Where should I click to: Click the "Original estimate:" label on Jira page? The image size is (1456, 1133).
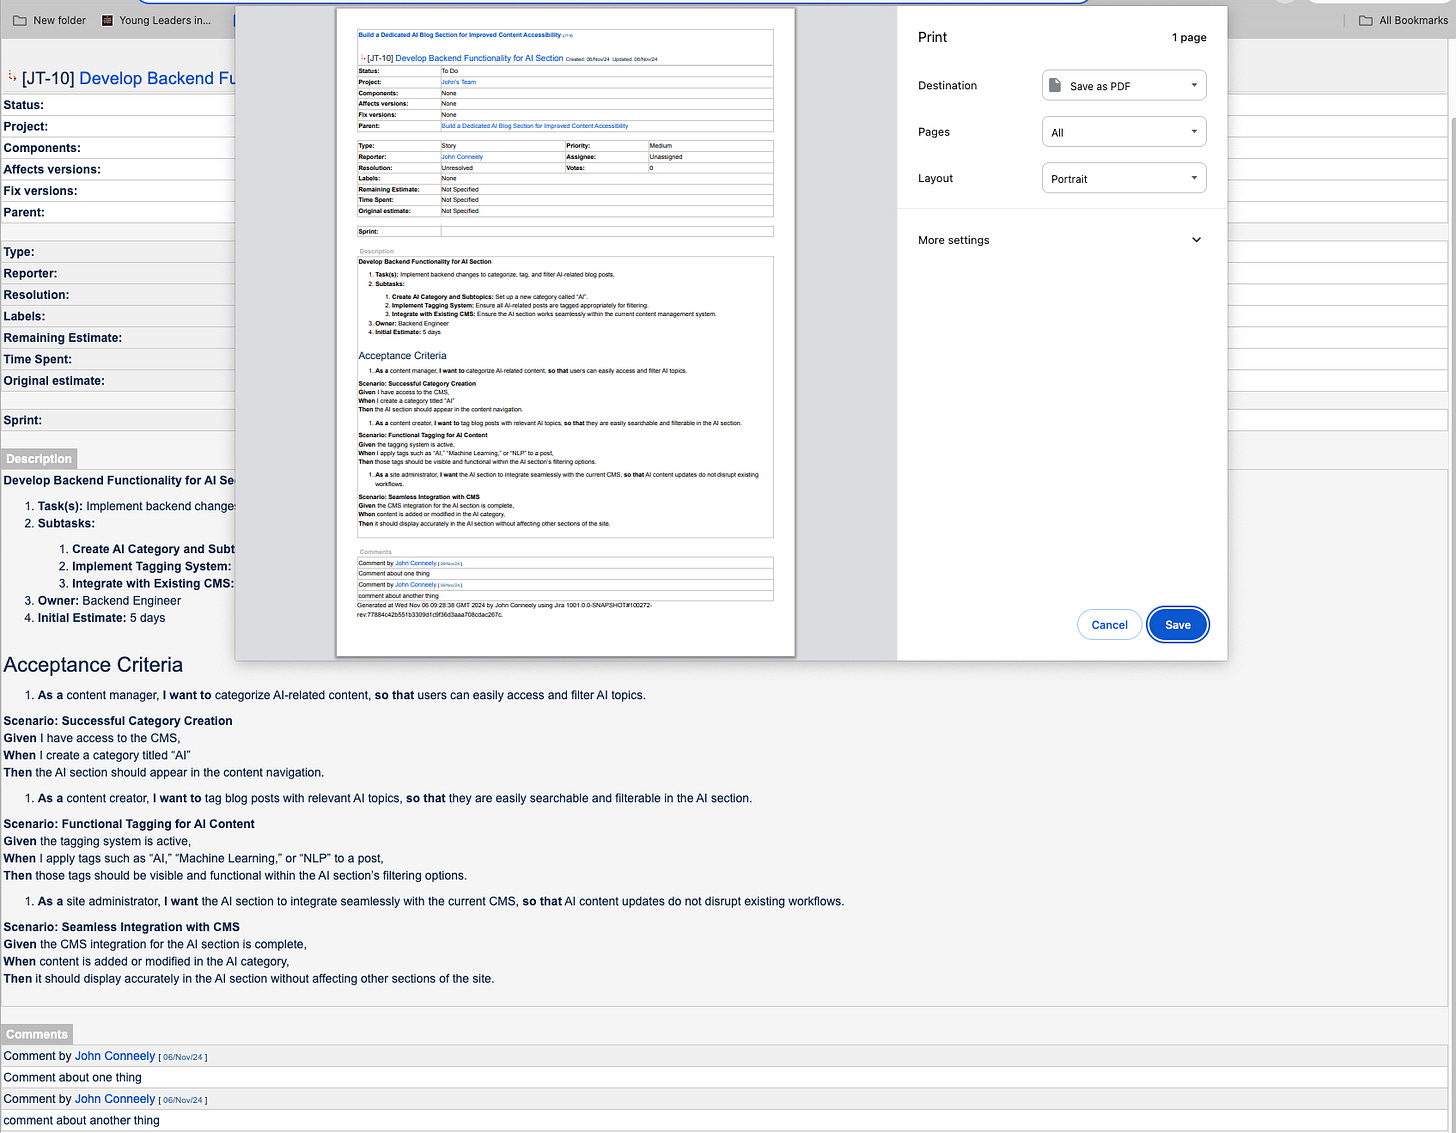[x=54, y=381]
